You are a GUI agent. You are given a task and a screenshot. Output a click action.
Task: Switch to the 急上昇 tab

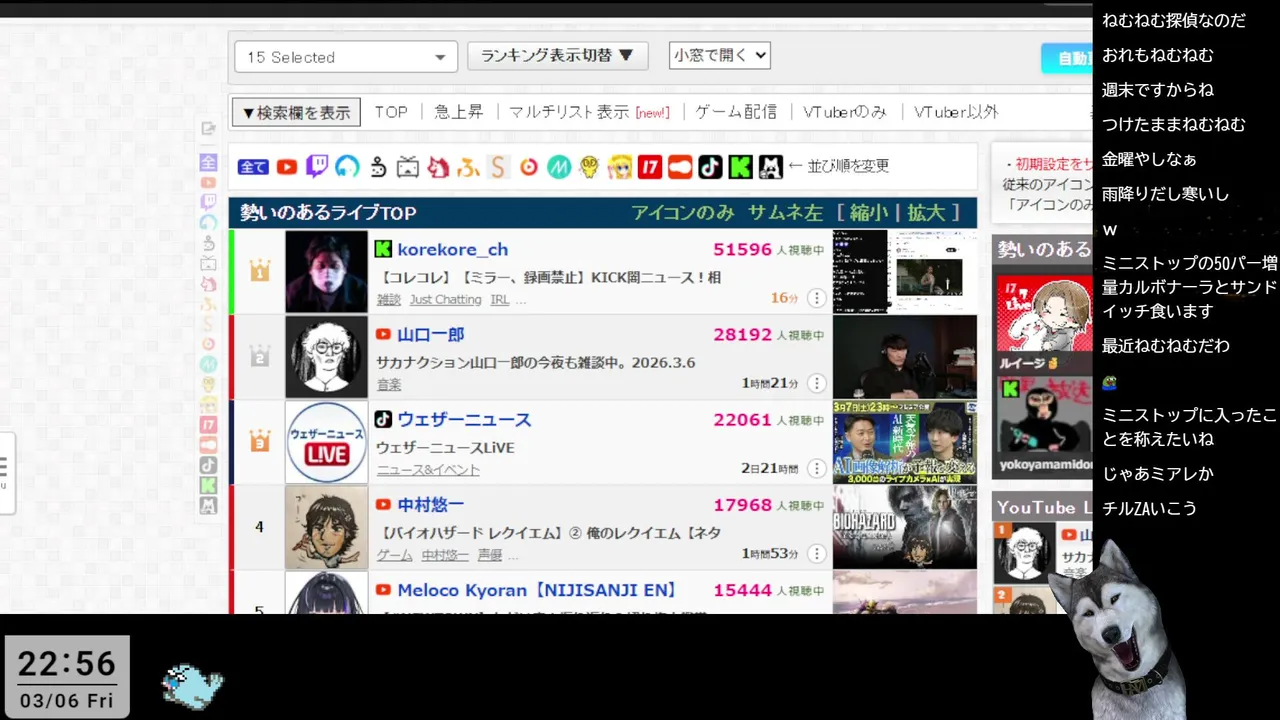pos(459,112)
